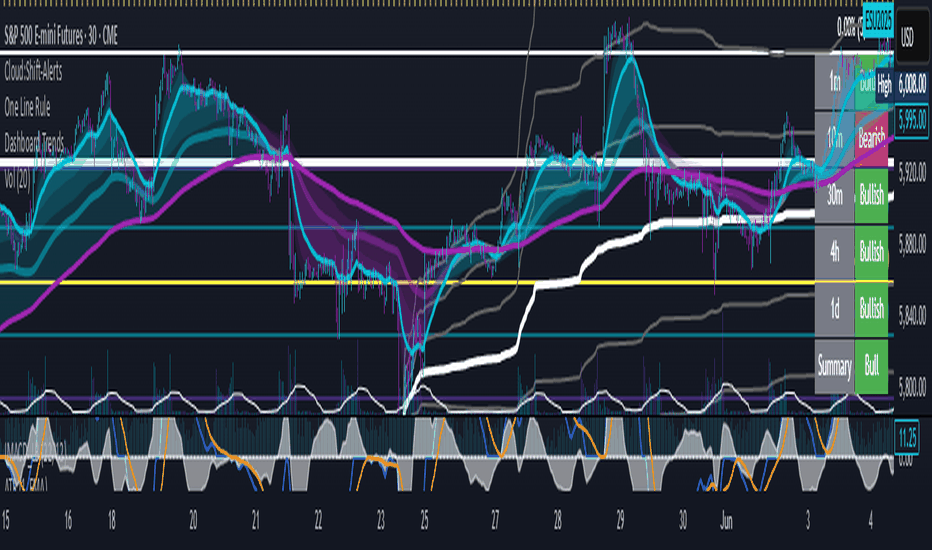Click date 16 on the time axis
Viewport: 932px width, 550px height.
[68, 521]
